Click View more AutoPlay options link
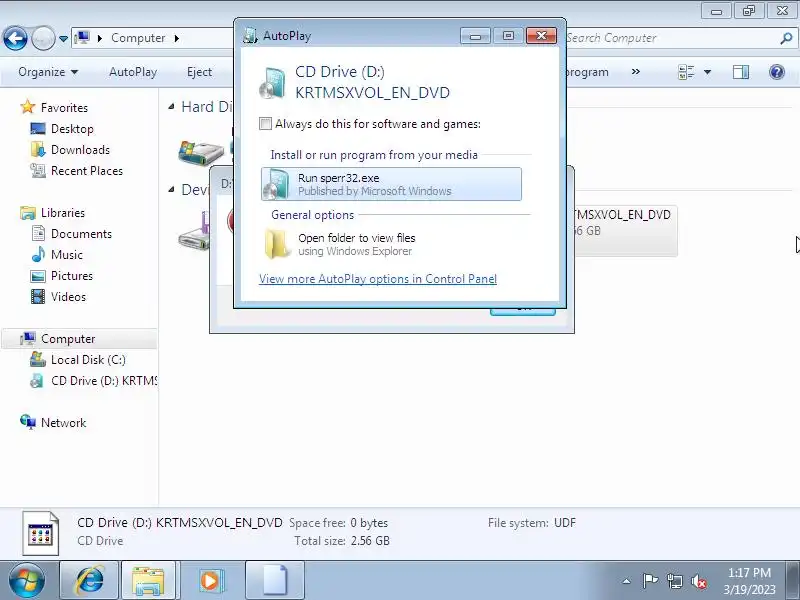Screen dimensions: 800x600 pyautogui.click(x=378, y=279)
